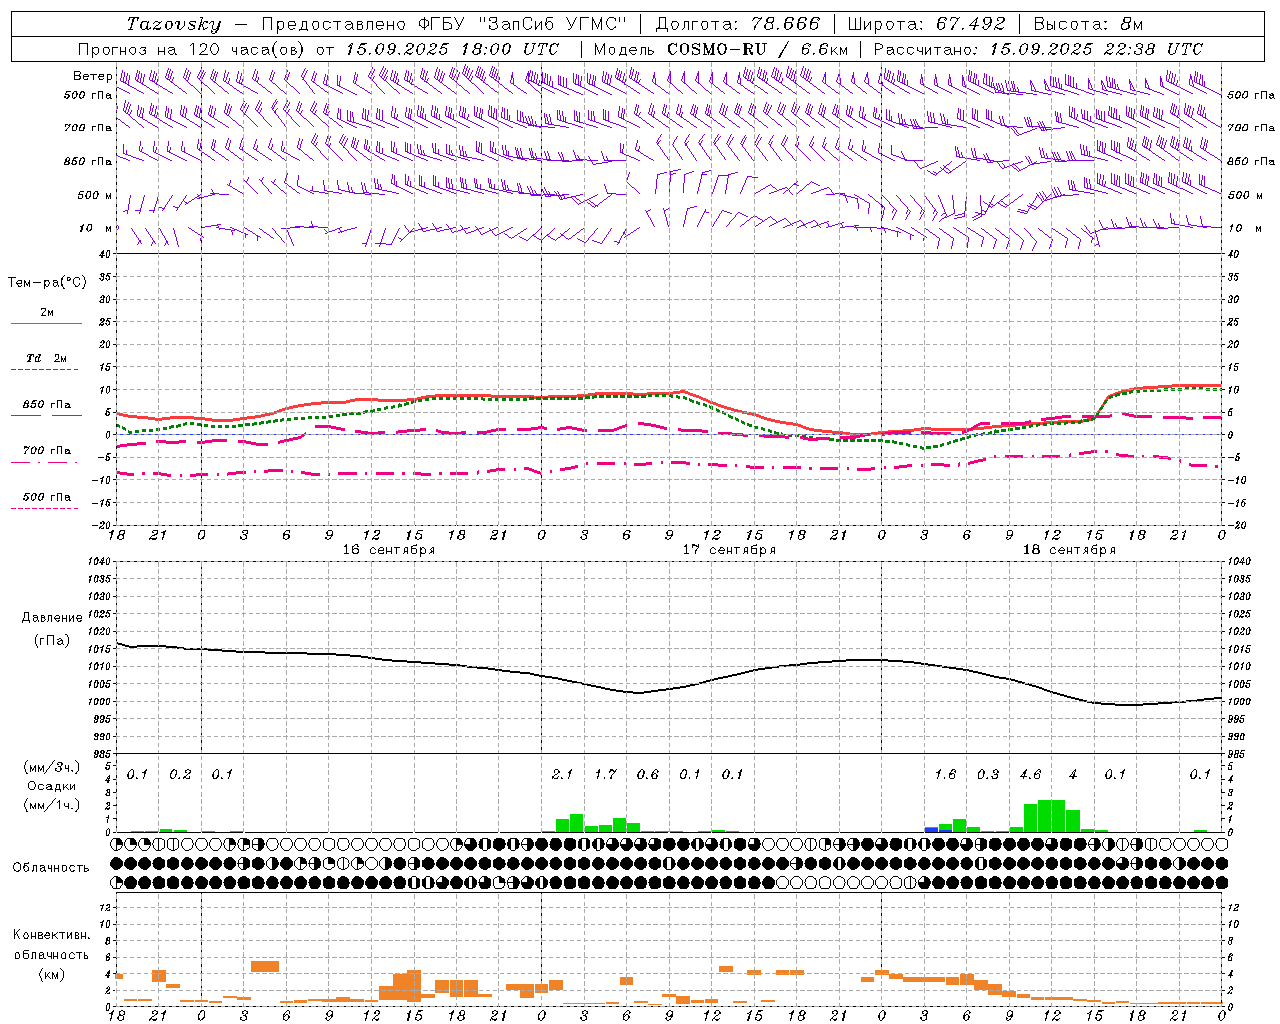Click the longitude value 'Долгота: 78.666'
Viewport: 1280px width, 1024px height.
pyautogui.click(x=737, y=24)
